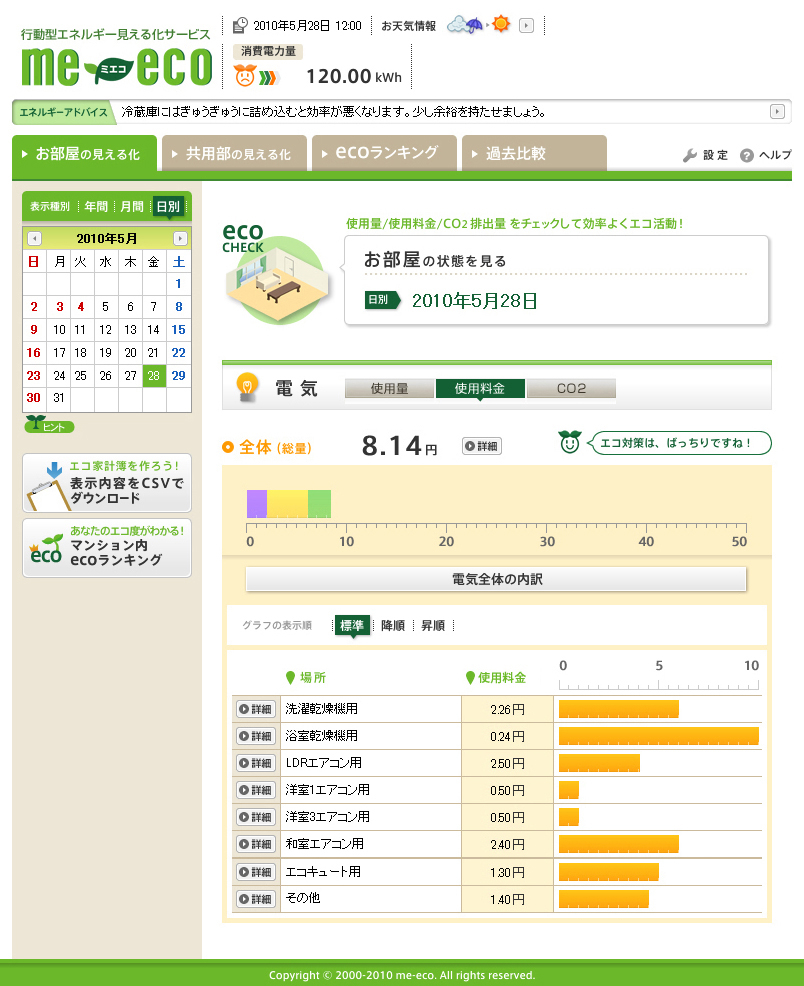
Task: Click the angry face consumption icon
Action: point(245,75)
